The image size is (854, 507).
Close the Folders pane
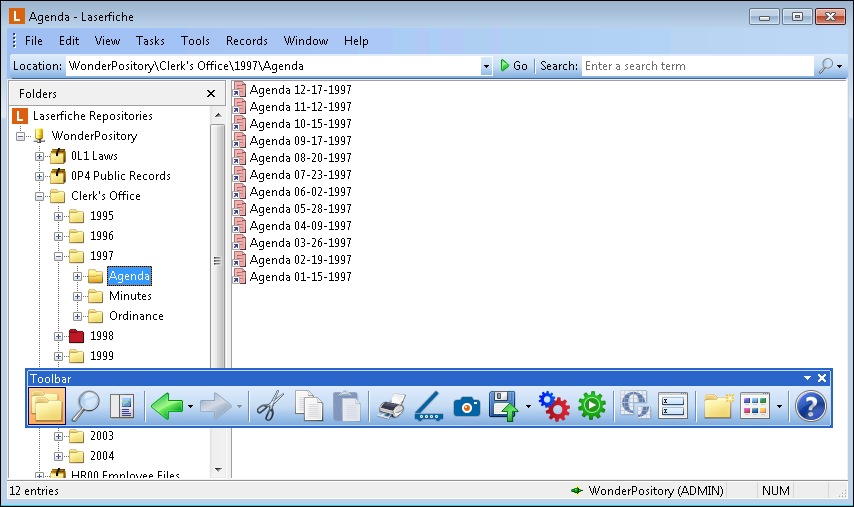[211, 94]
